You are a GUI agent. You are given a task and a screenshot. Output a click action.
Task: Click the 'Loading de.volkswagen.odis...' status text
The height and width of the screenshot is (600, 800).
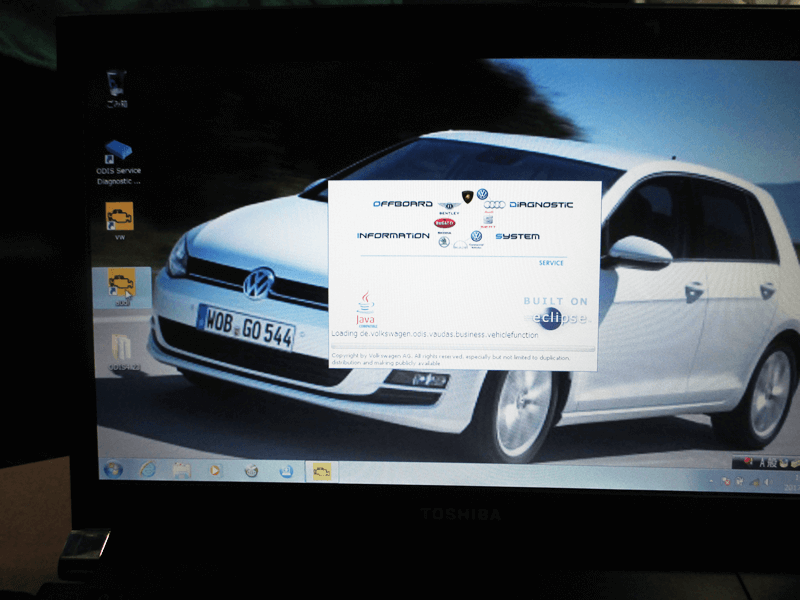pos(435,335)
